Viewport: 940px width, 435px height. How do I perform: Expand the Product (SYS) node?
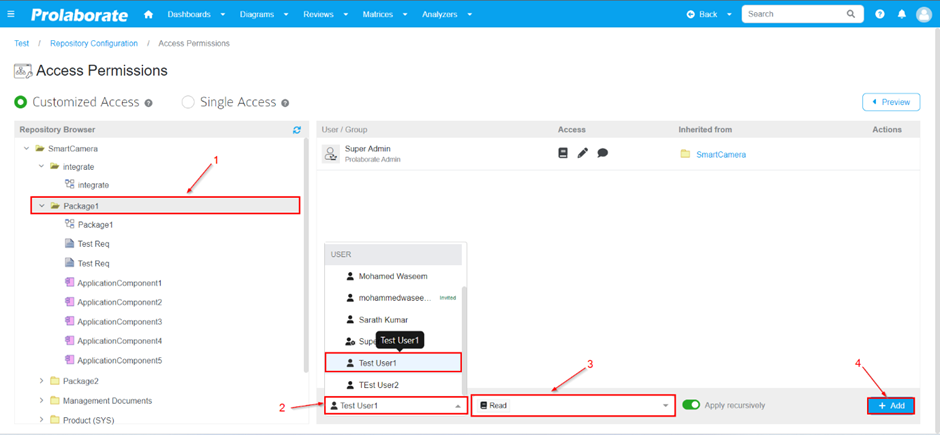click(x=41, y=420)
